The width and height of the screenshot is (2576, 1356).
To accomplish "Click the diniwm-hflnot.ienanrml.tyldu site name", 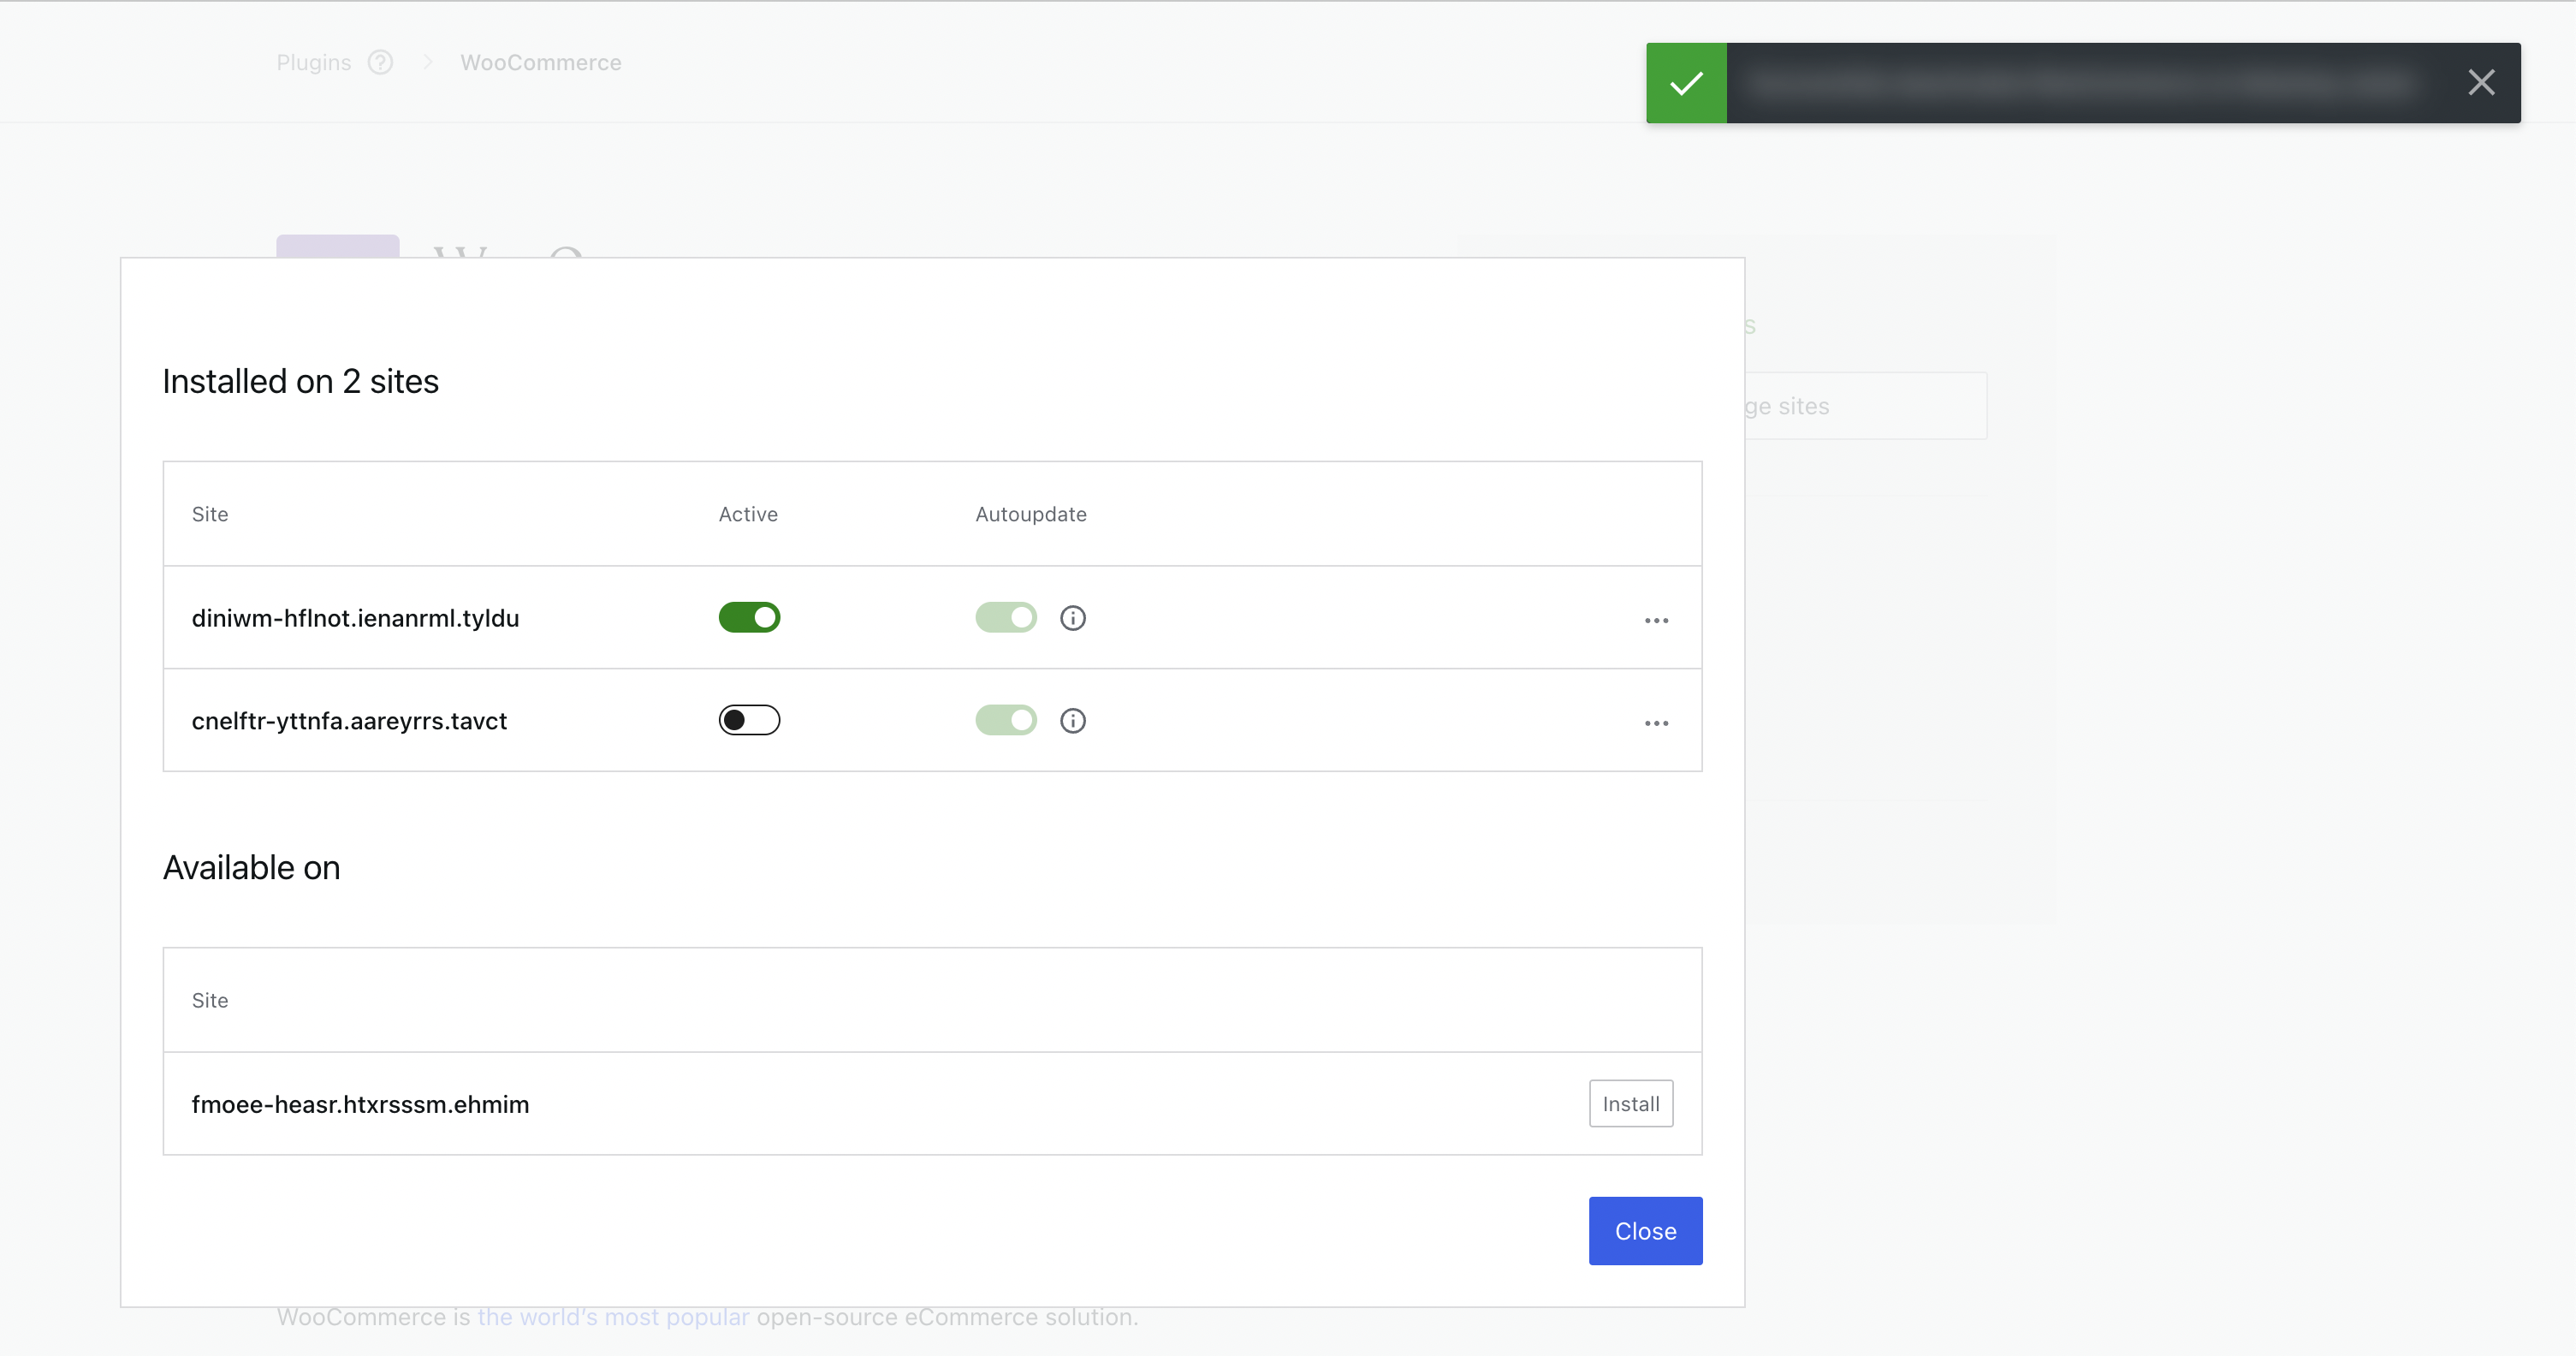I will coord(355,618).
